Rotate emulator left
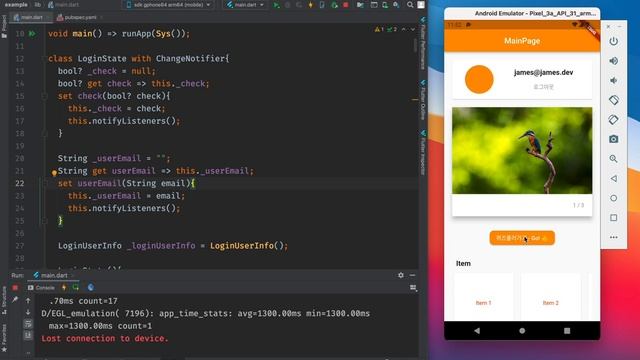This screenshot has width=640, height=360. pos(613,100)
